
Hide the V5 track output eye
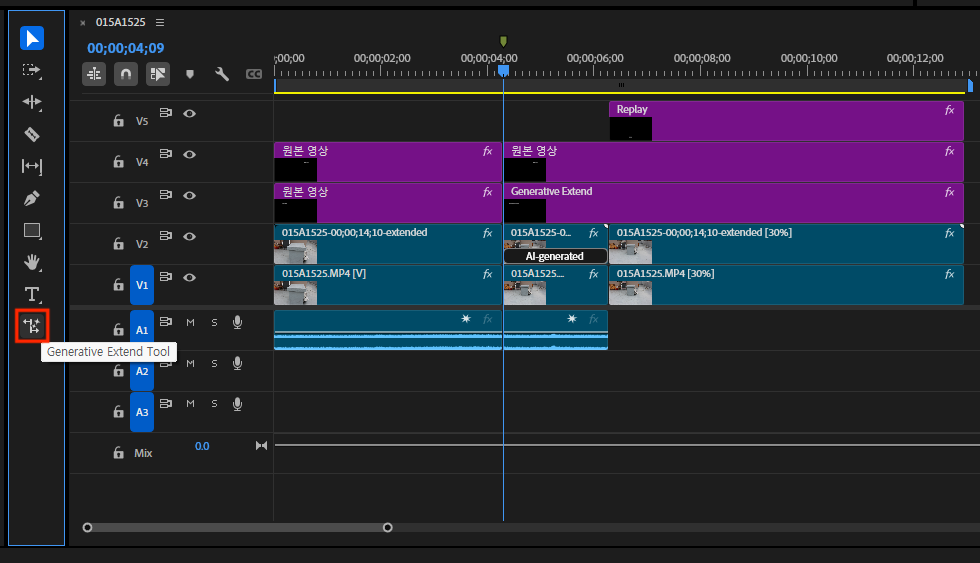(x=189, y=114)
